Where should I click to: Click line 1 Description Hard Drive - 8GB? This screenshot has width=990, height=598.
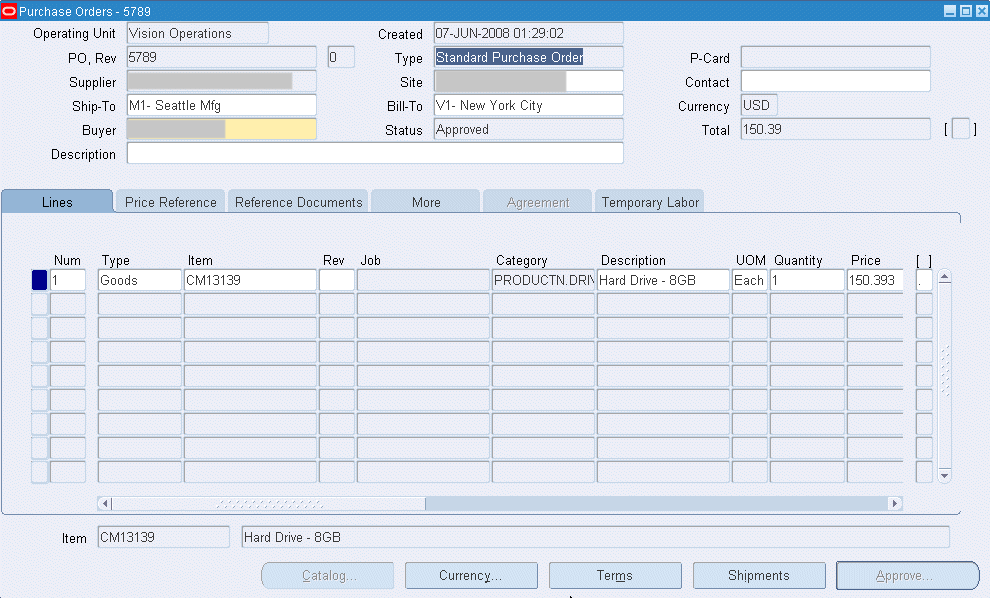click(663, 280)
